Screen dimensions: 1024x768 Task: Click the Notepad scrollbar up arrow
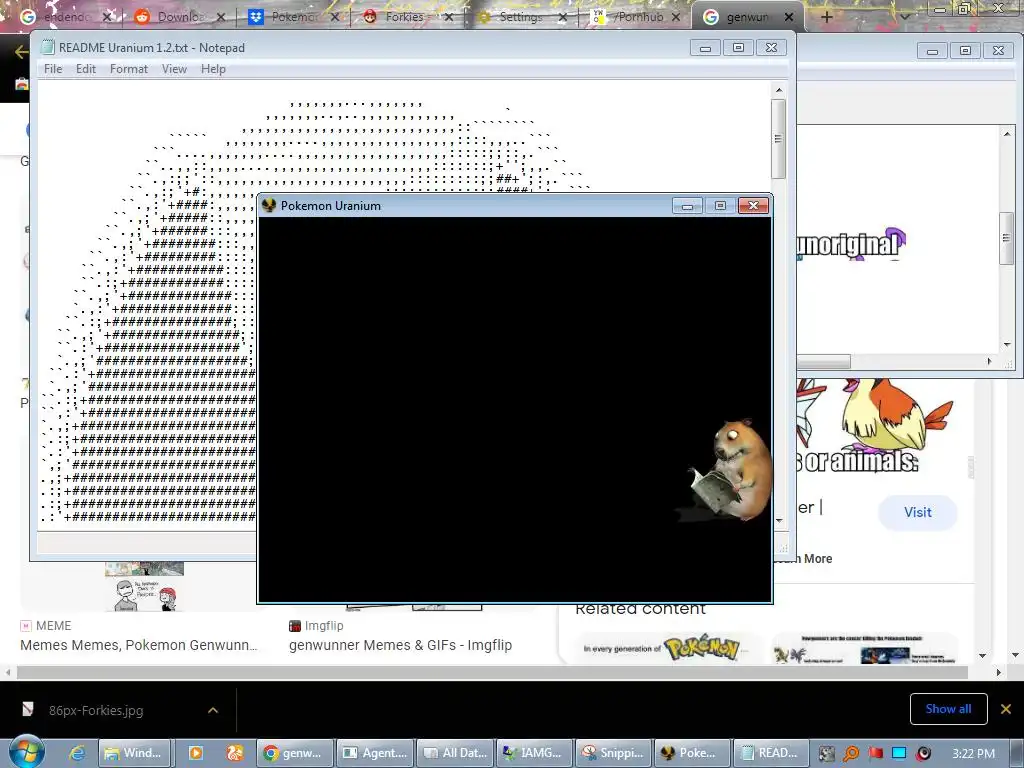[778, 89]
